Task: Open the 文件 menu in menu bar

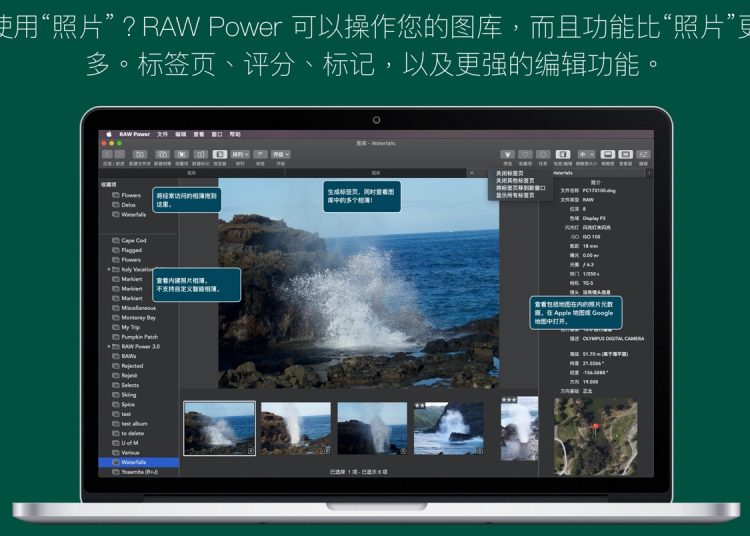Action: [x=162, y=133]
